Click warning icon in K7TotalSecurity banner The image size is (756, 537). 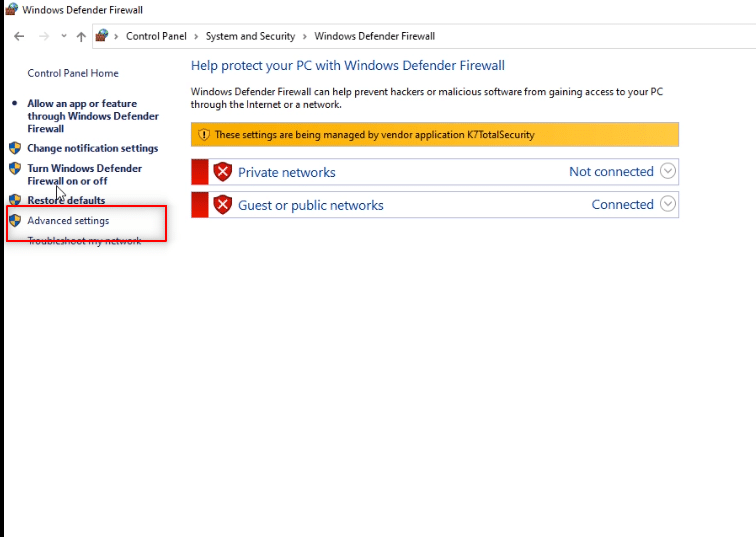click(204, 134)
